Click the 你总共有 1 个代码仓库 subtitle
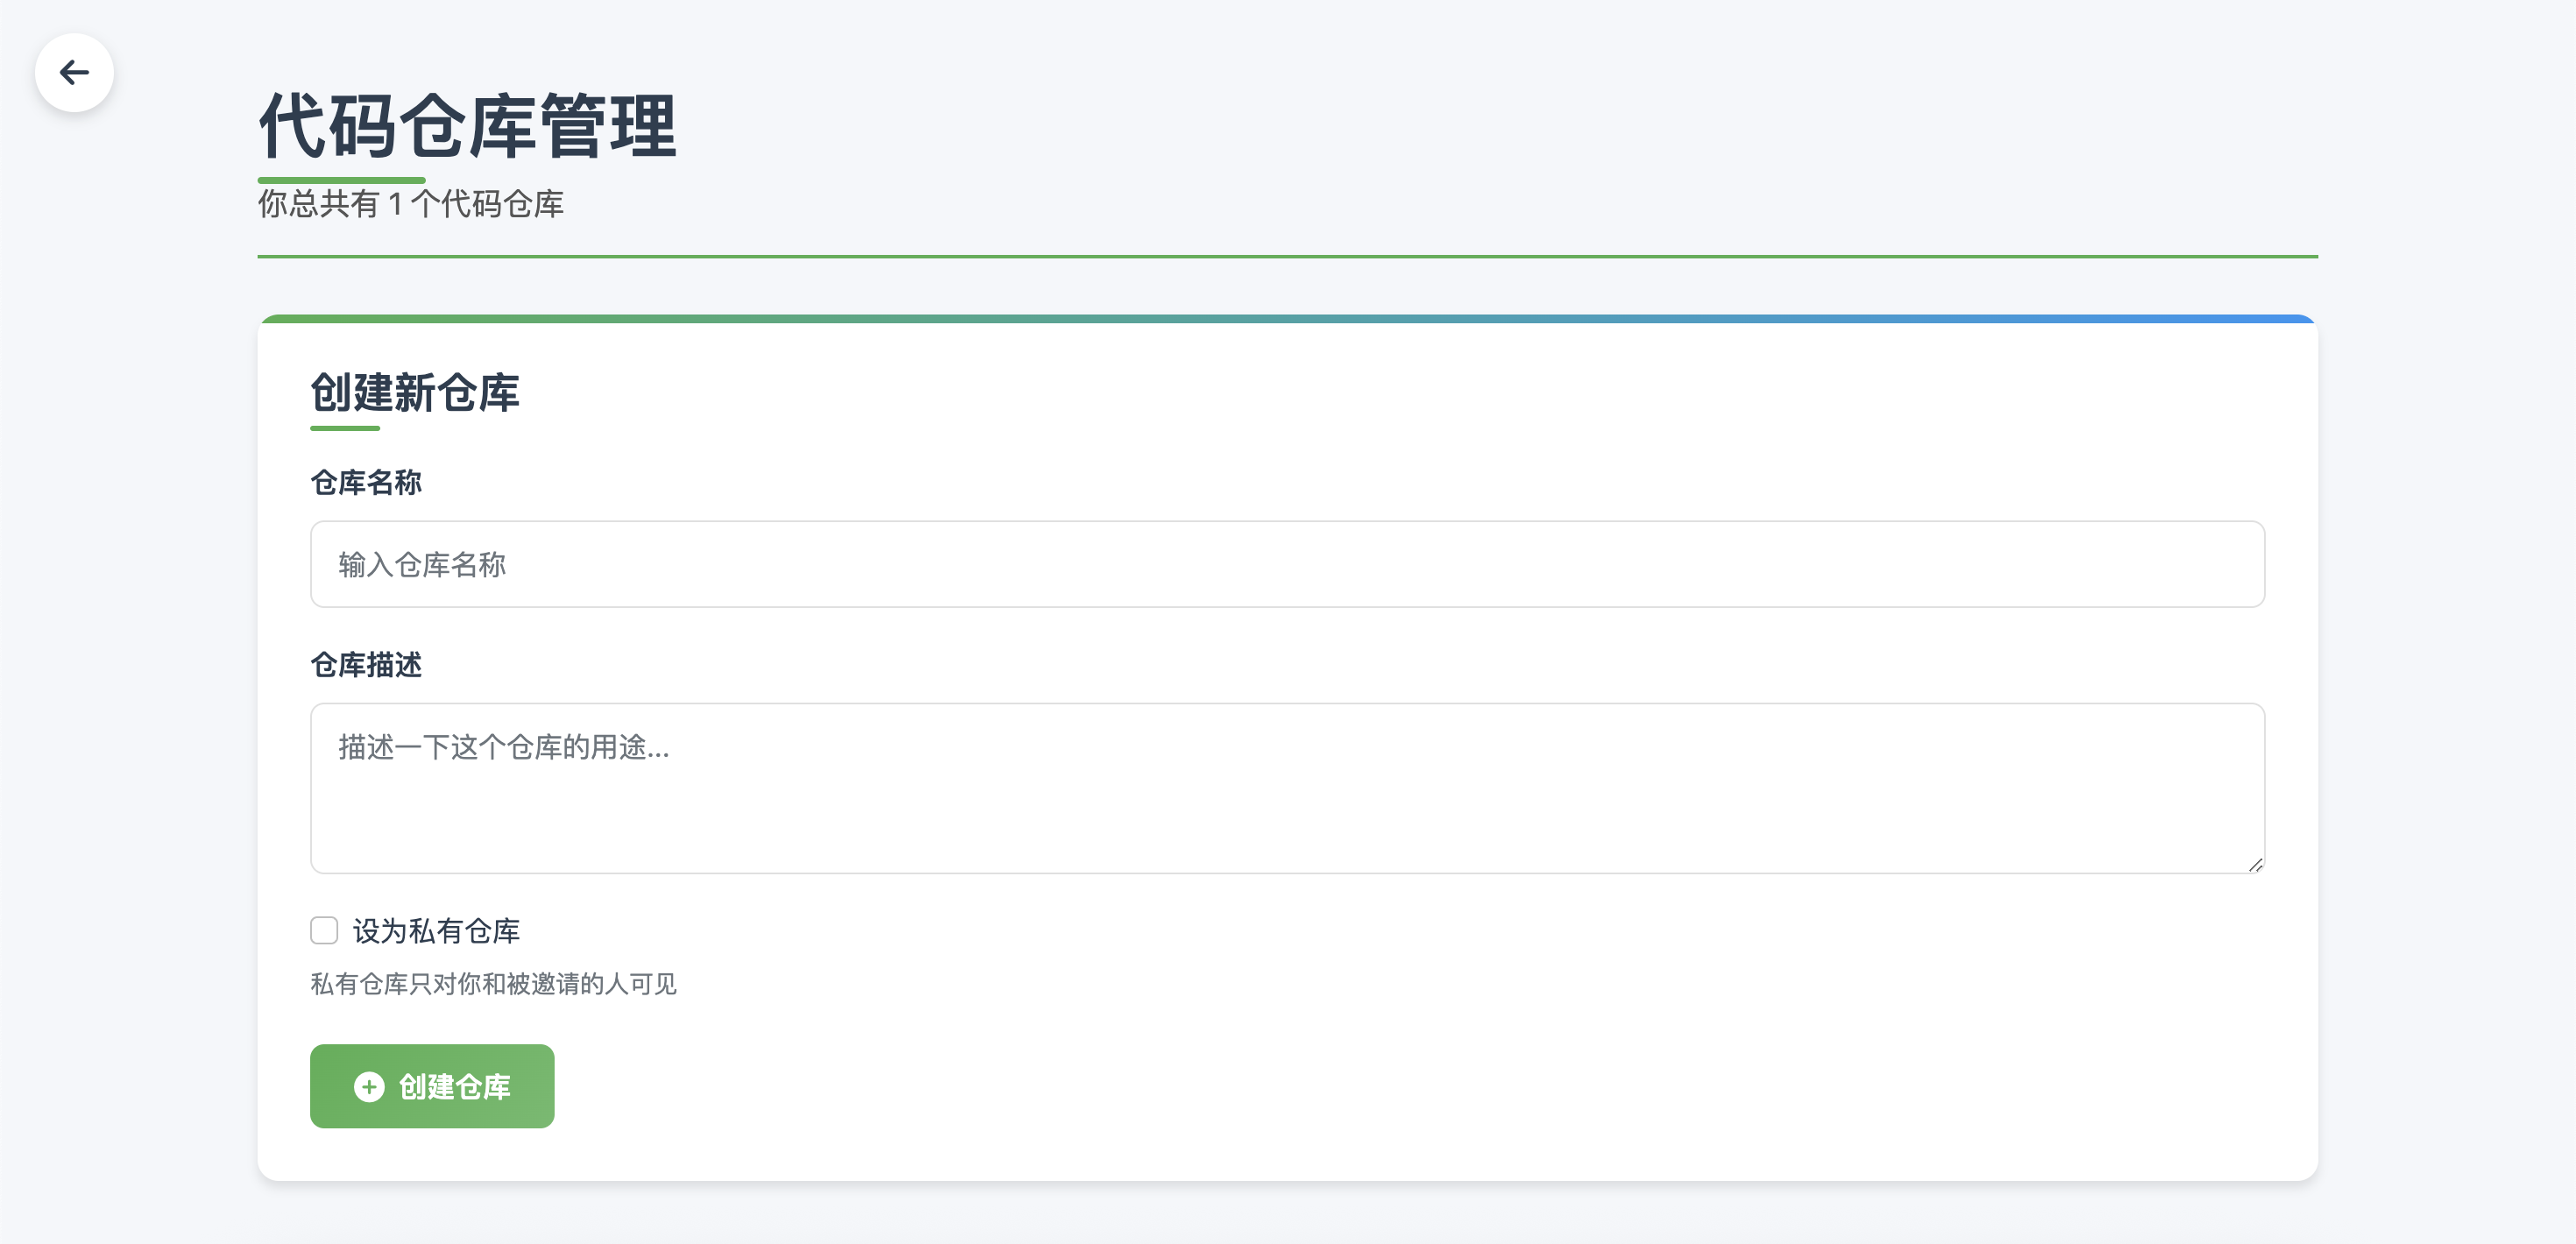The image size is (2576, 1244). pos(411,204)
